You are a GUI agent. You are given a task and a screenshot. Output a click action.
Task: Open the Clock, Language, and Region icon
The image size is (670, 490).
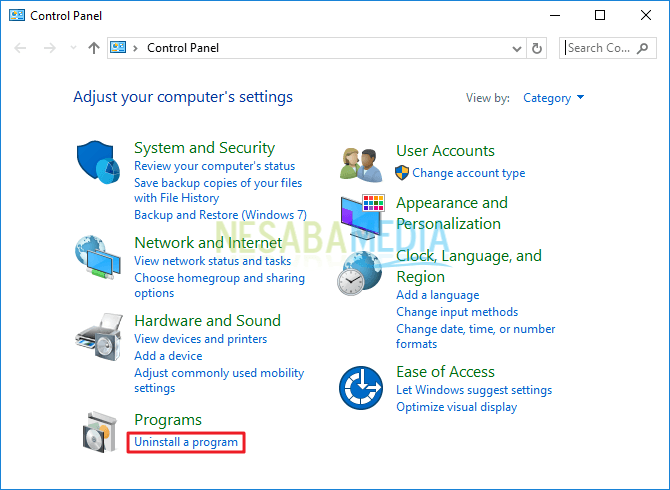coord(360,273)
